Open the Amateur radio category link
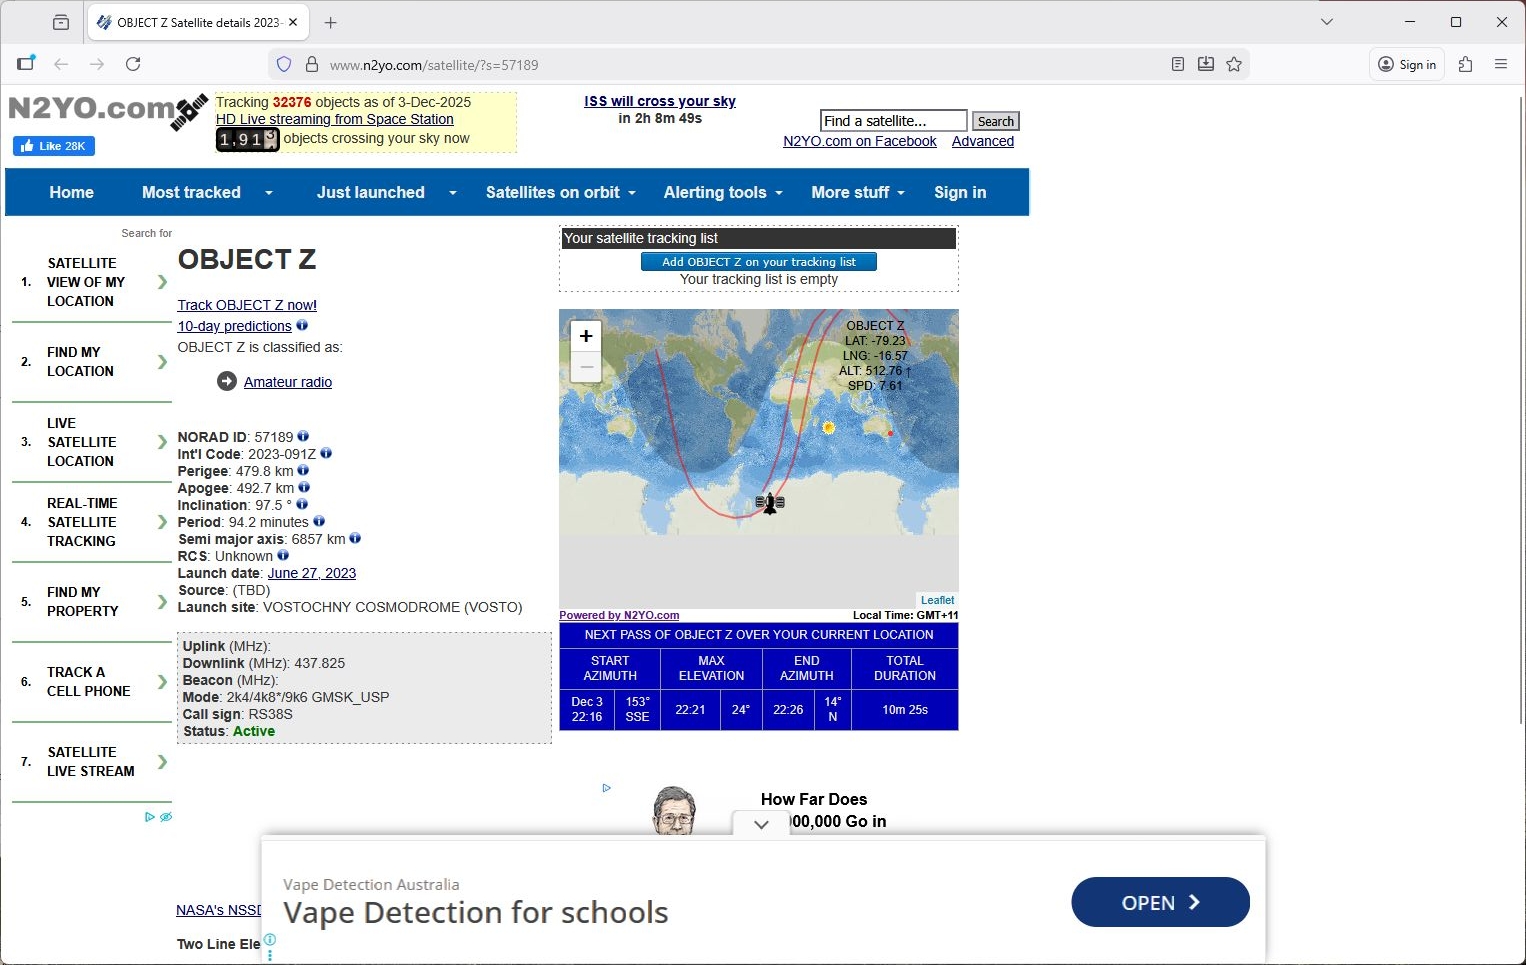Image resolution: width=1526 pixels, height=965 pixels. 288,382
